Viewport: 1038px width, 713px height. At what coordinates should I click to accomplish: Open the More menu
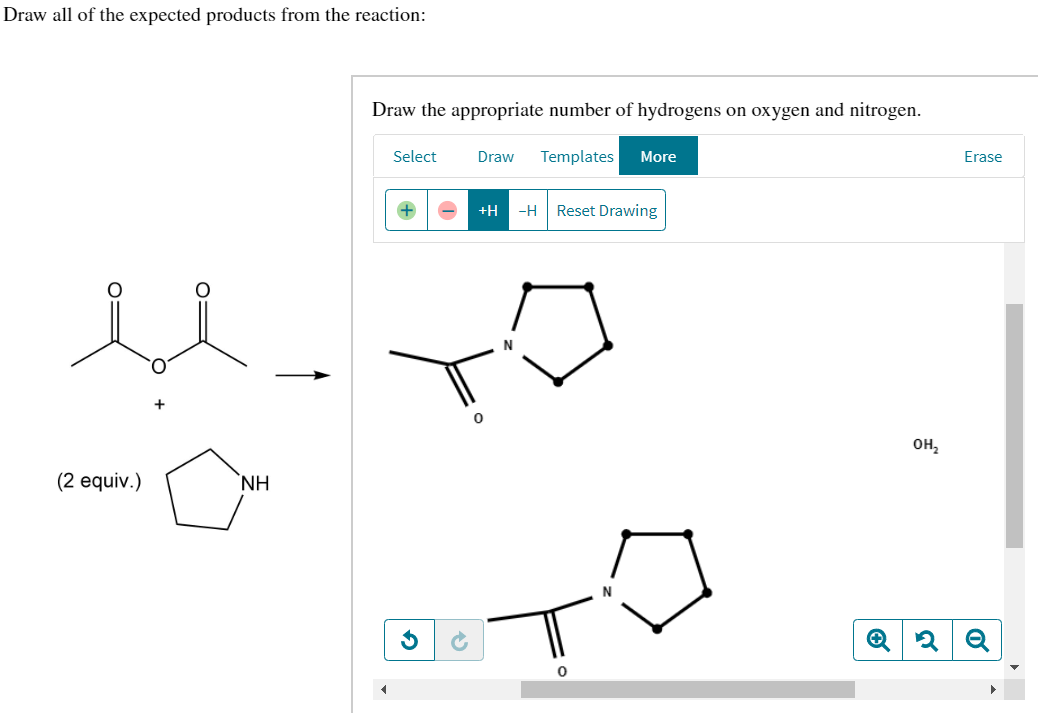tap(658, 156)
